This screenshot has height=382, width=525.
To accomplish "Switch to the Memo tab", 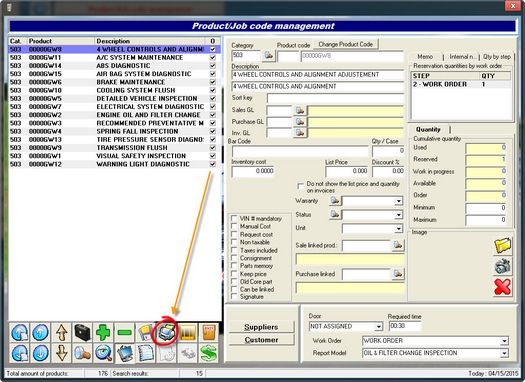I will tap(425, 57).
